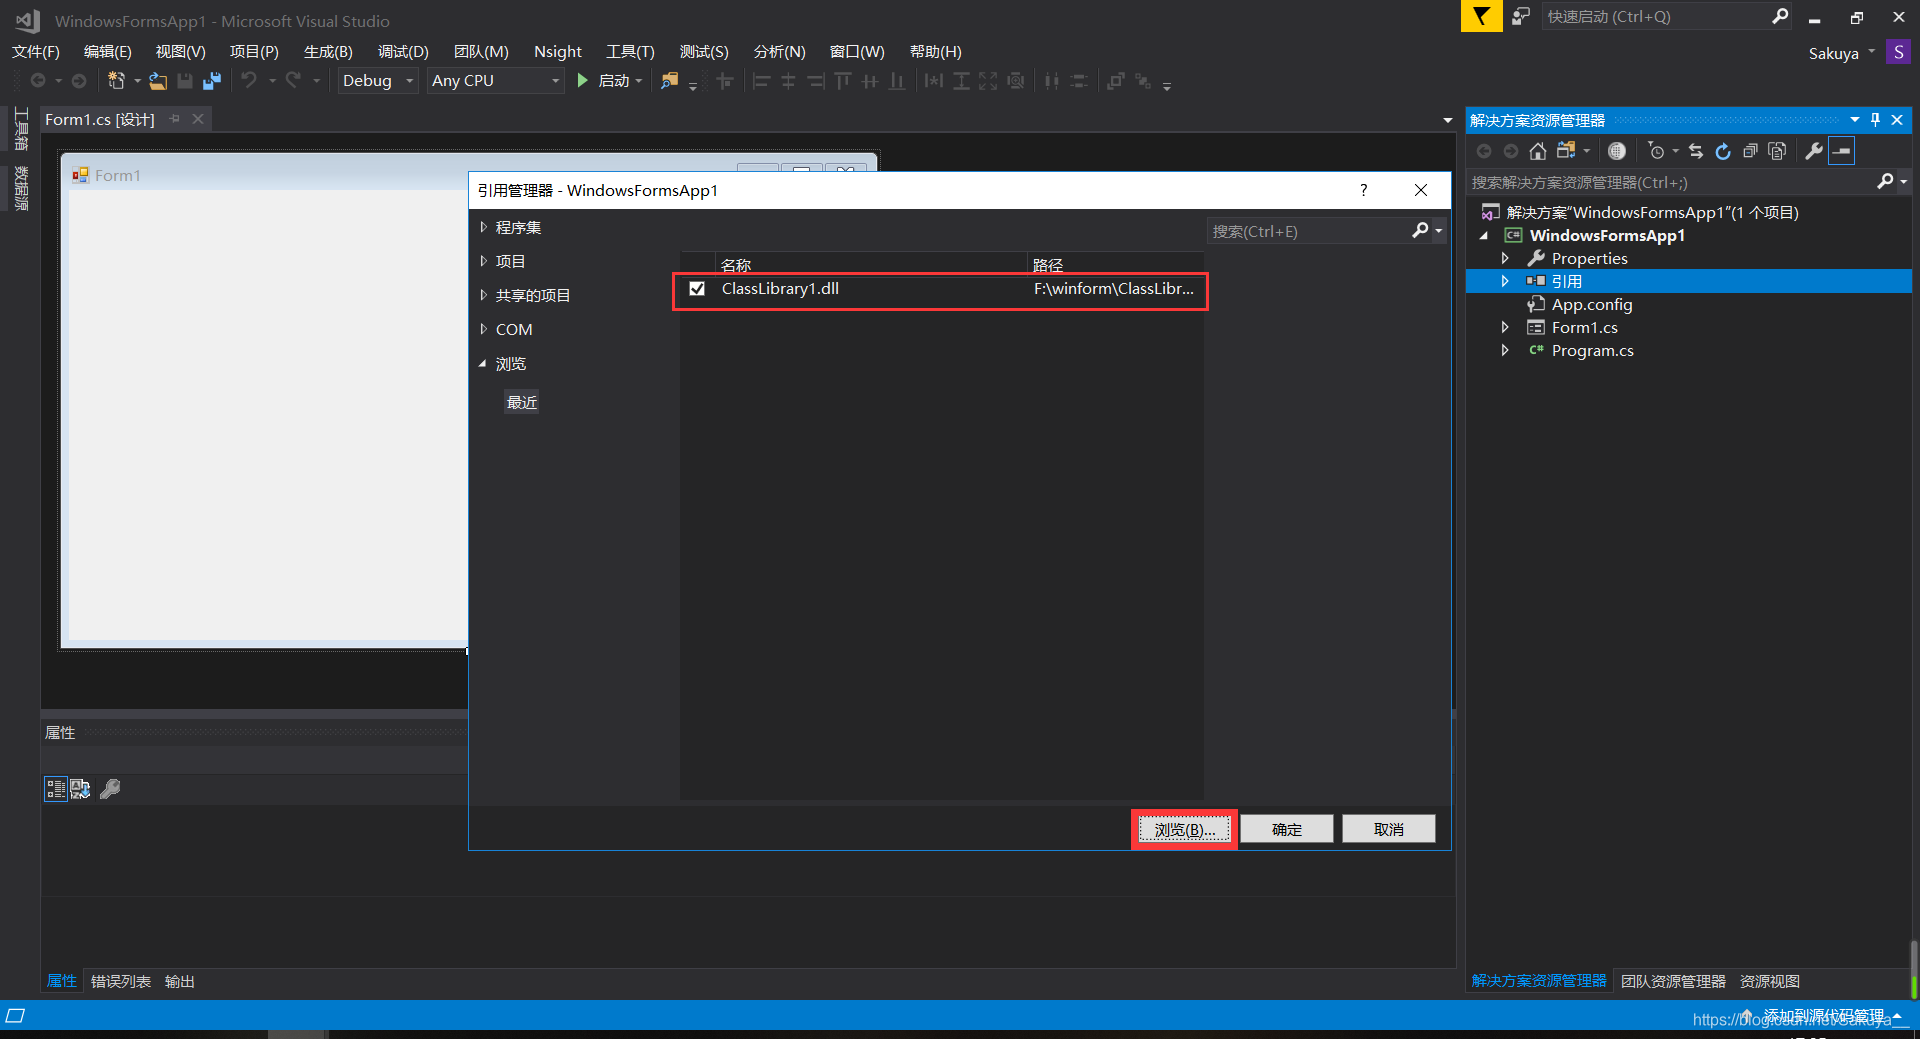
Task: Pin the Solution Explorer panel
Action: coord(1875,120)
